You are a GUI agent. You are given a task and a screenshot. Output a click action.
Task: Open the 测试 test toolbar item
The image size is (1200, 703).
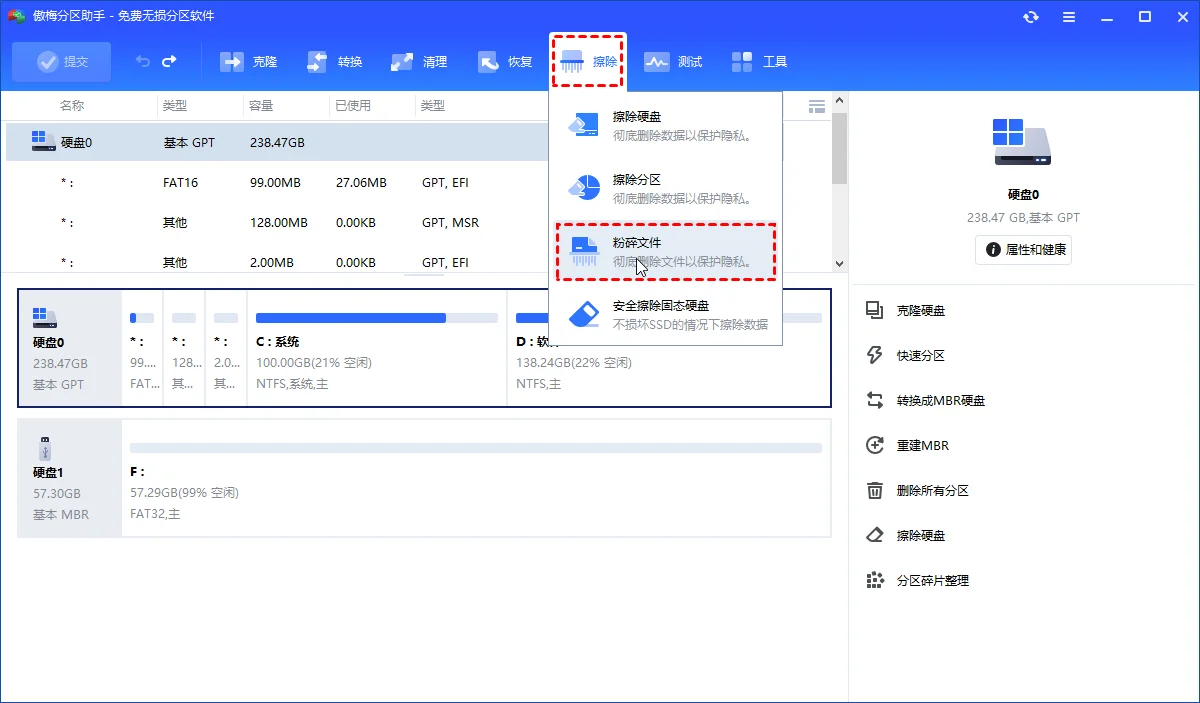click(673, 62)
